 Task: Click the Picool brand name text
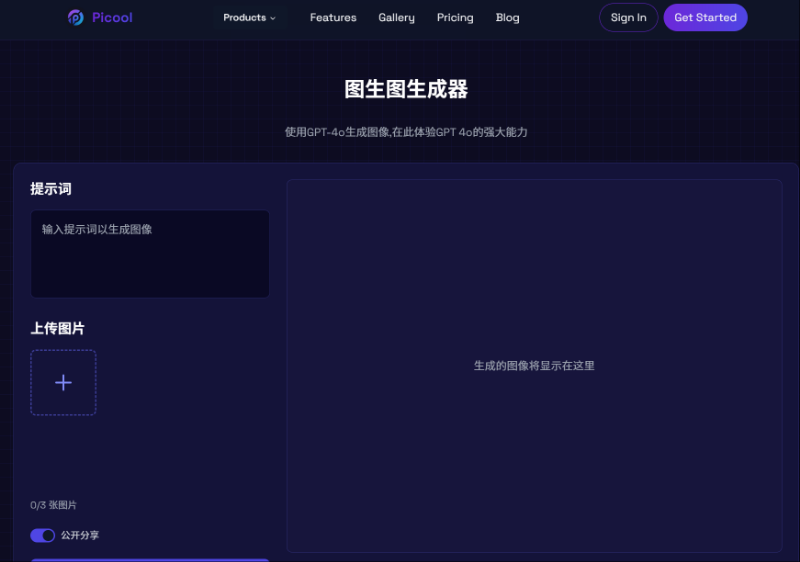(x=112, y=17)
